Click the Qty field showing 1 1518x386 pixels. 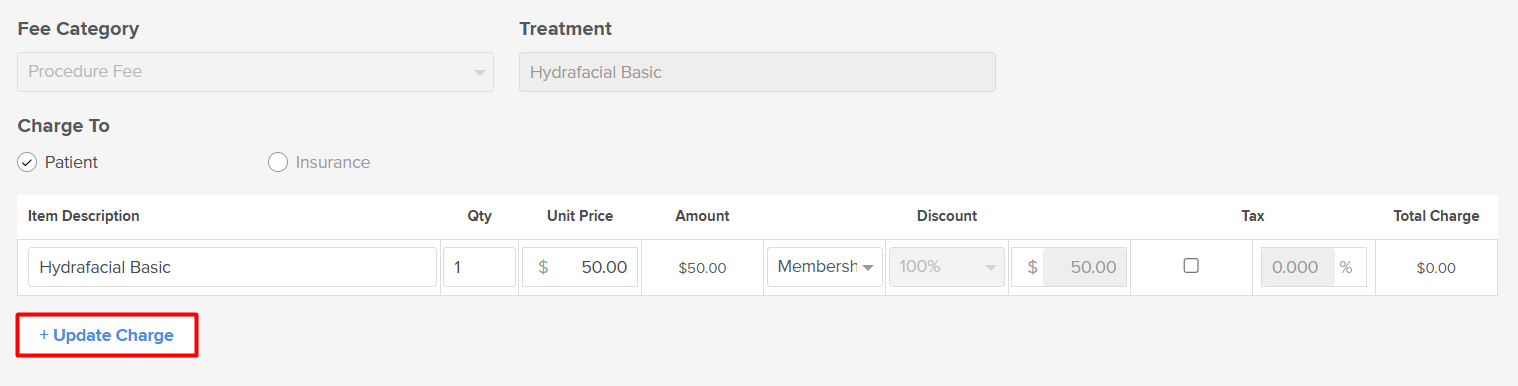click(x=479, y=267)
